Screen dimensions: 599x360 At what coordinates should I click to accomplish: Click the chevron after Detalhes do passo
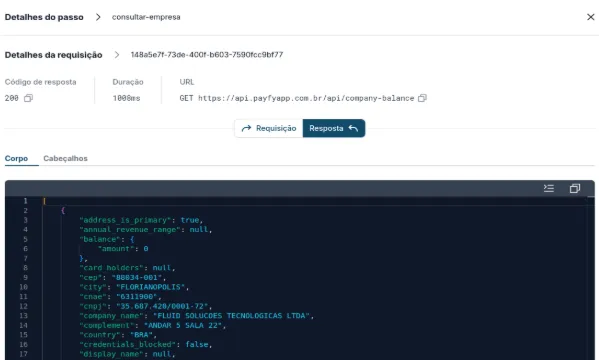[x=98, y=17]
